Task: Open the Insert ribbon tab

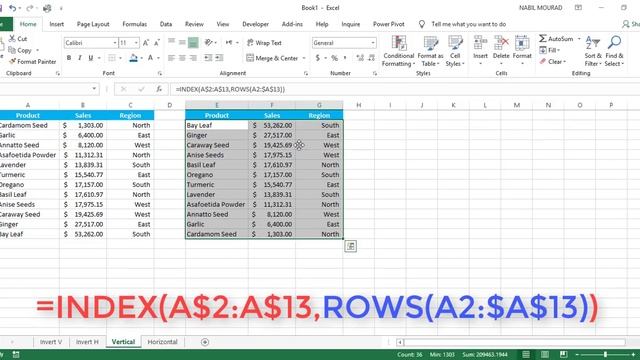Action: pyautogui.click(x=57, y=24)
